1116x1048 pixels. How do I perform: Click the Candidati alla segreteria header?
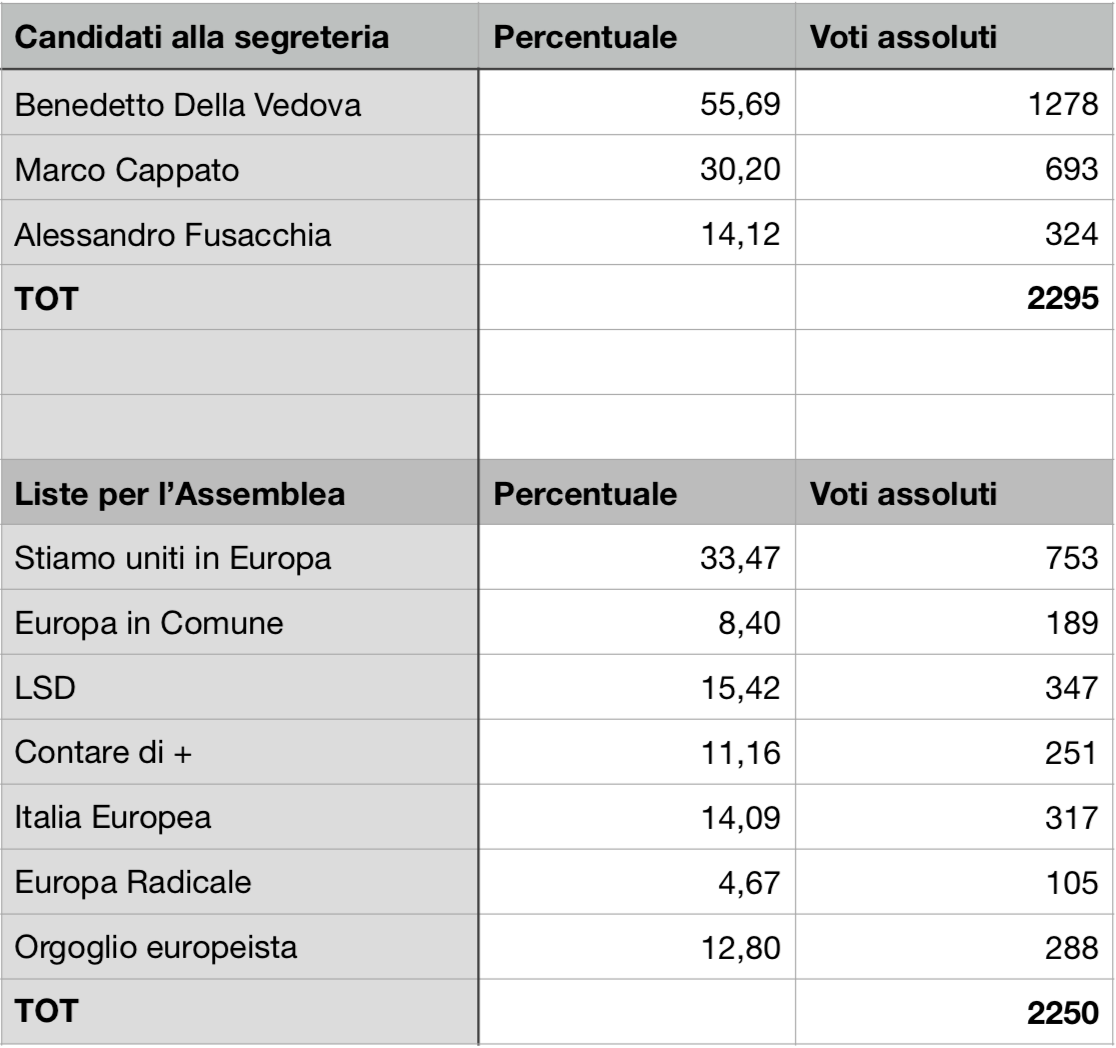click(x=240, y=36)
